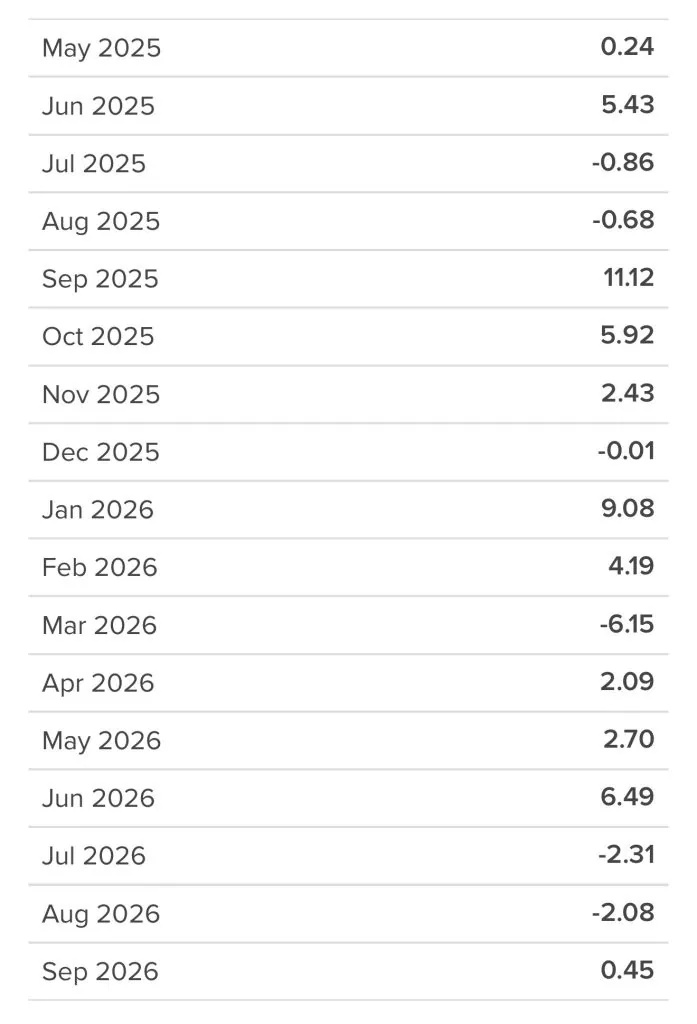Click the 2.70 value for May 2026
The width and height of the screenshot is (697, 1024).
(x=628, y=739)
